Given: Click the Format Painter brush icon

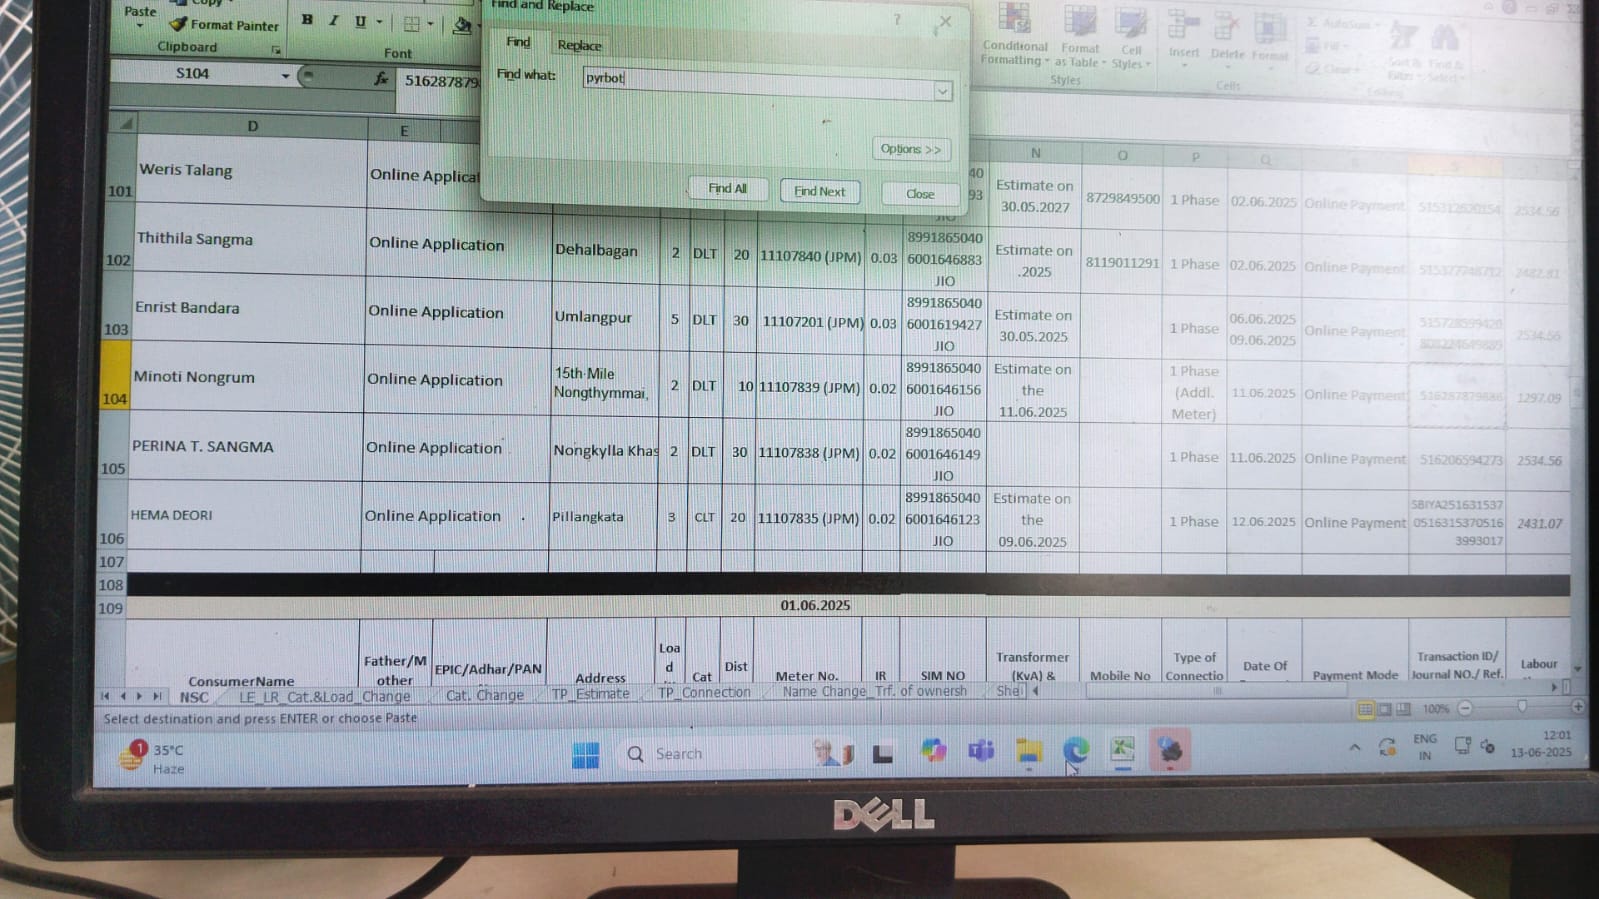Looking at the screenshot, I should [178, 24].
